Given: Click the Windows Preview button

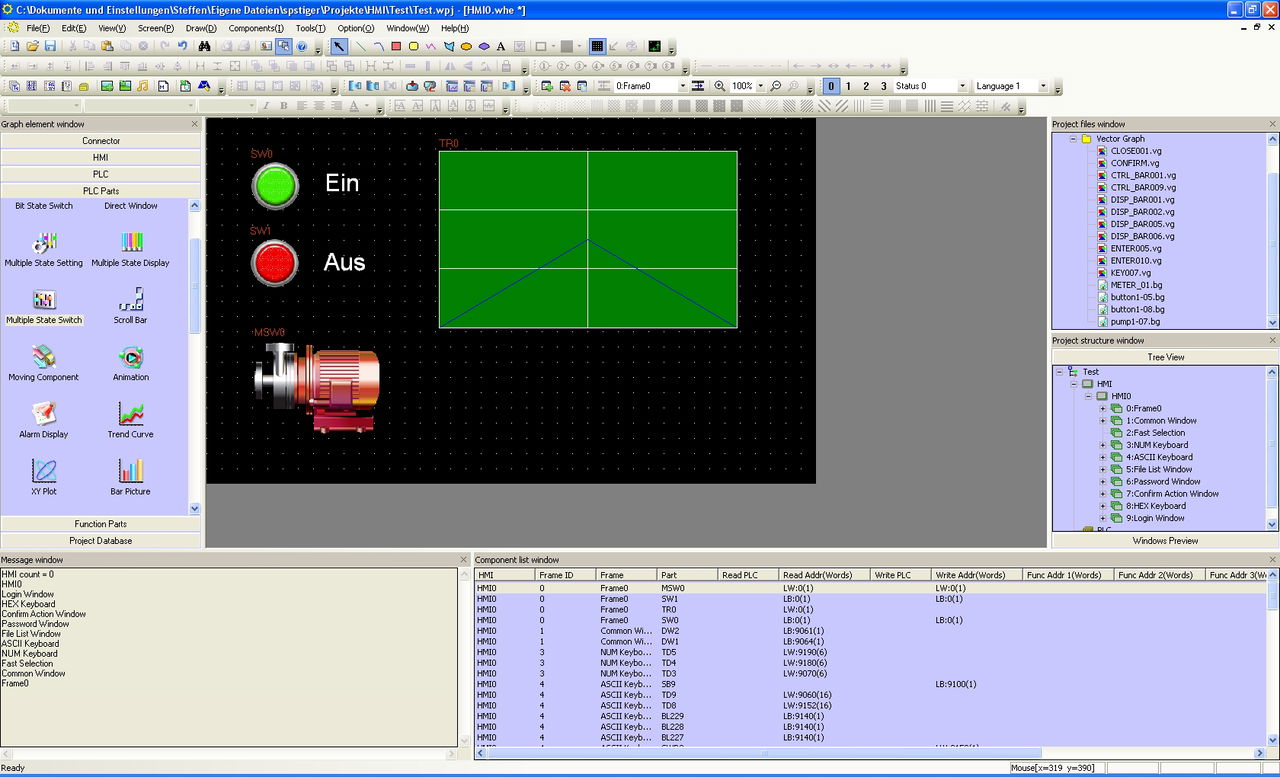Looking at the screenshot, I should 1165,541.
